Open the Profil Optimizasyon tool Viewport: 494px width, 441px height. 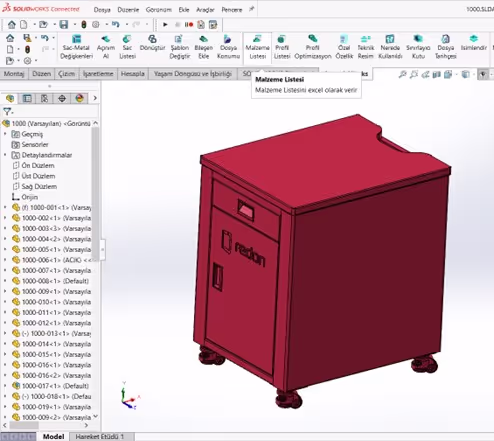click(x=313, y=47)
